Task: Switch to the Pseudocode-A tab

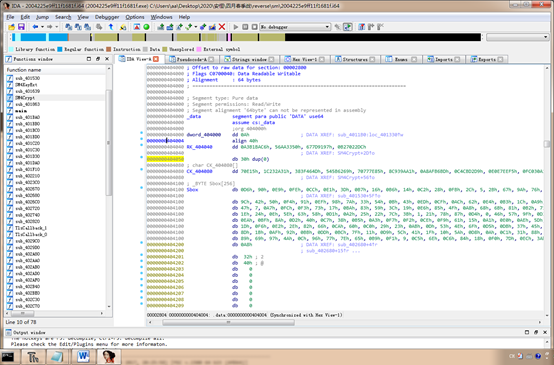Action: (192, 59)
